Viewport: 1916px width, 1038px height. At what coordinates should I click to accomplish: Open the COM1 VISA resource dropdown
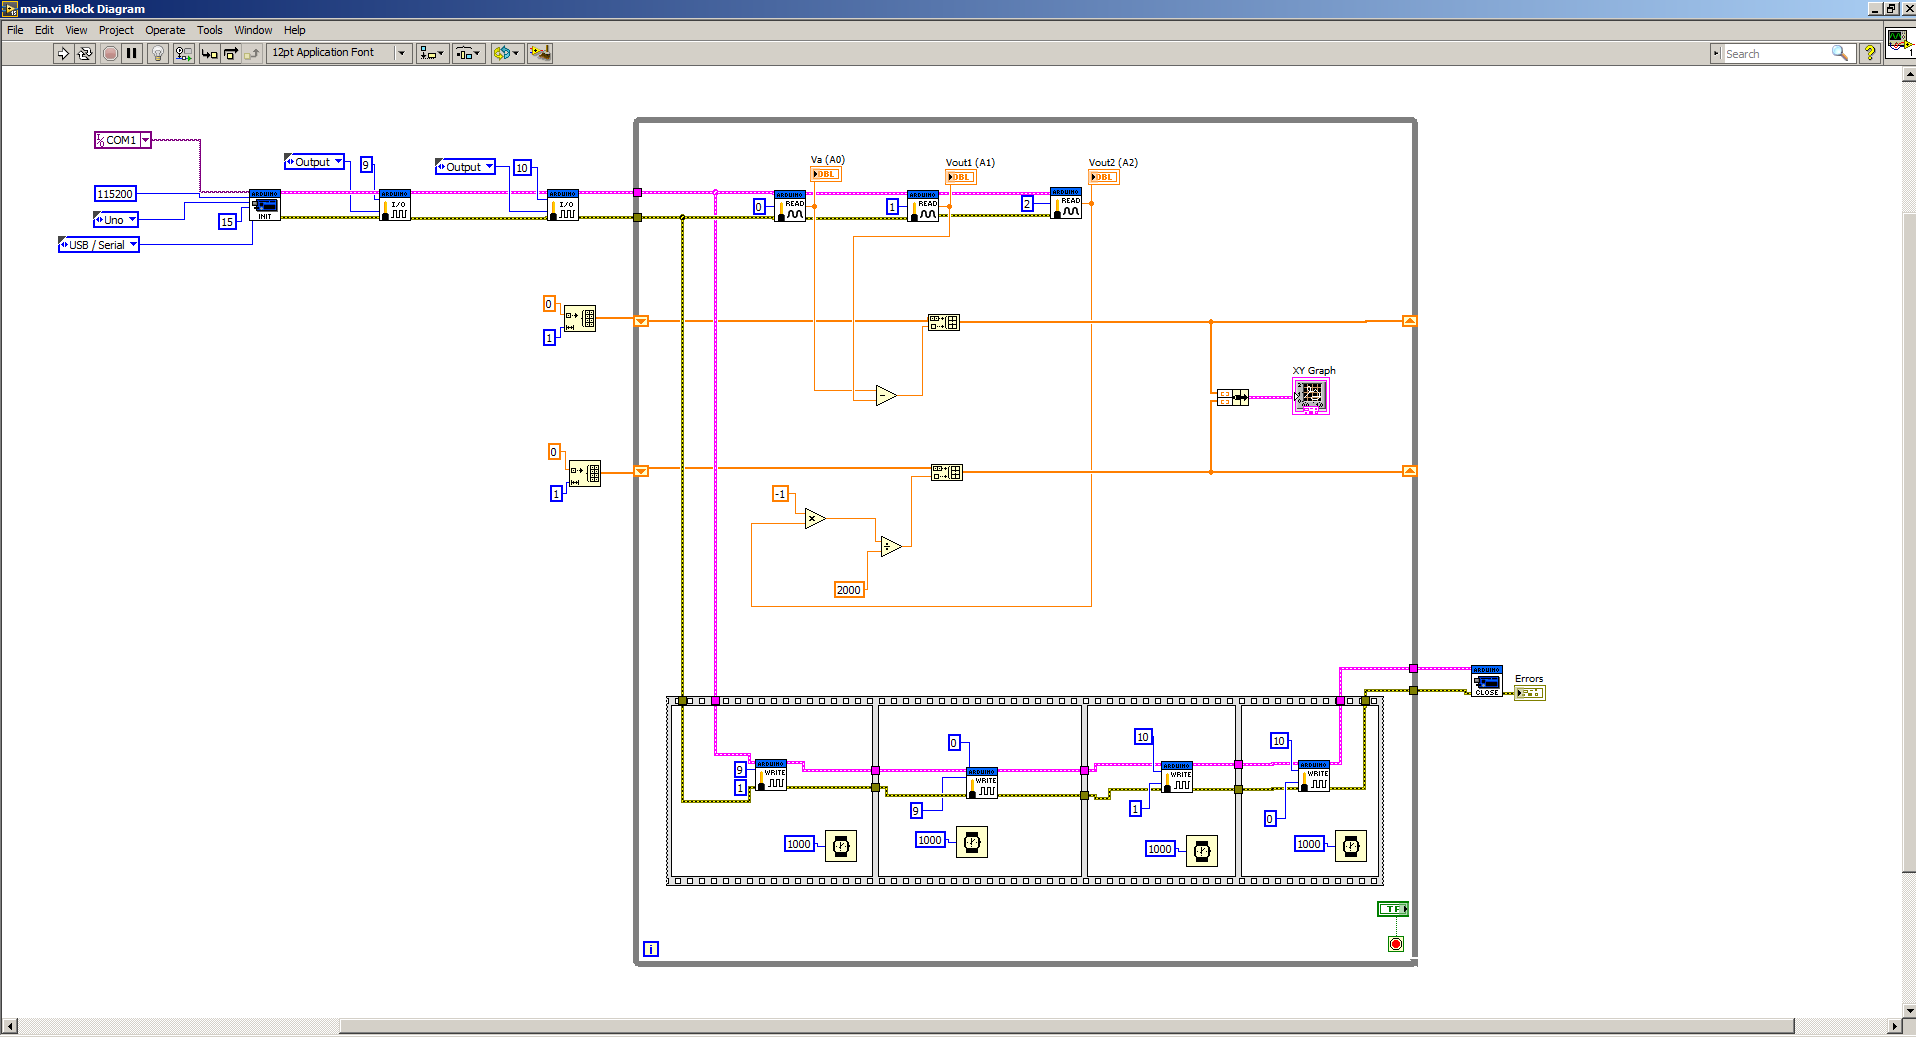[x=145, y=140]
